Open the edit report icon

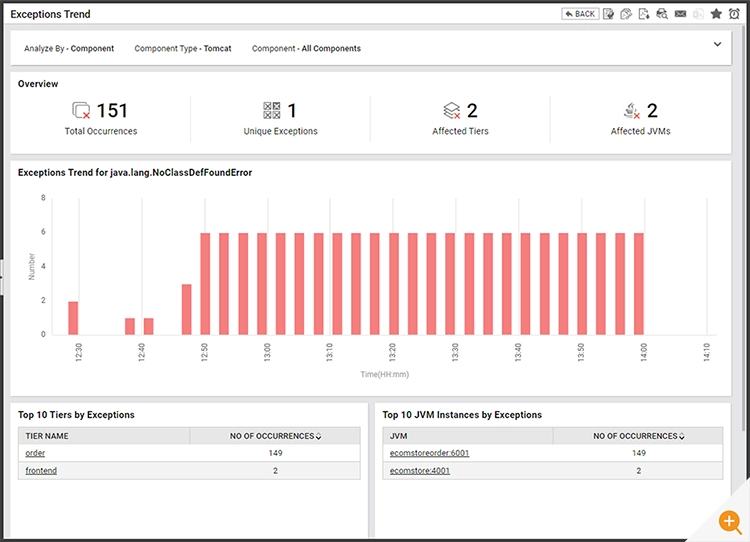[x=608, y=14]
